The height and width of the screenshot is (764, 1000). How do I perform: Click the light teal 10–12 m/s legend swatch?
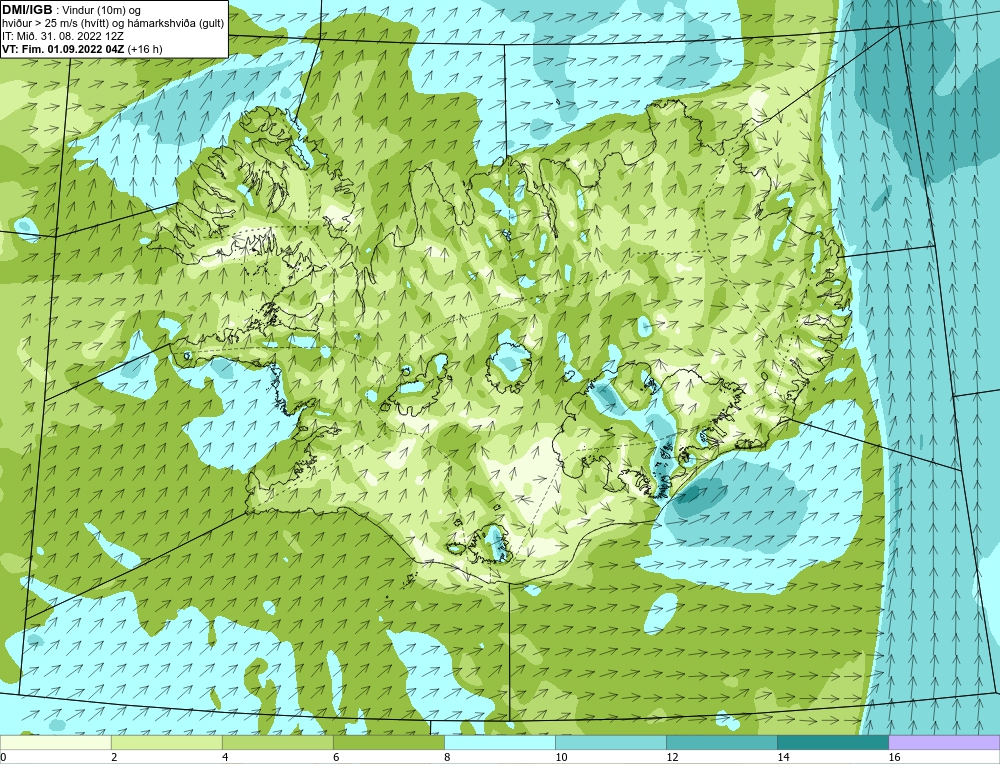click(x=610, y=742)
